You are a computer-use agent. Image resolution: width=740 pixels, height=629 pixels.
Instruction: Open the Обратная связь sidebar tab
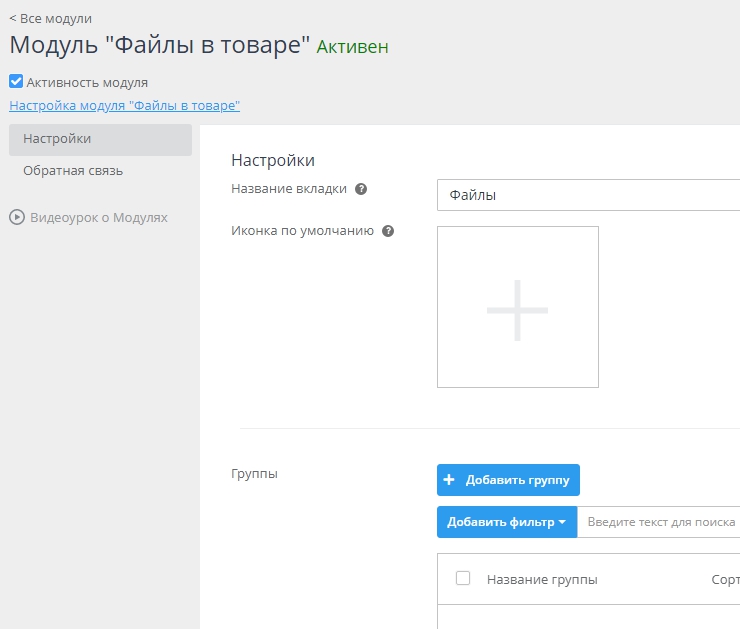coord(73,170)
